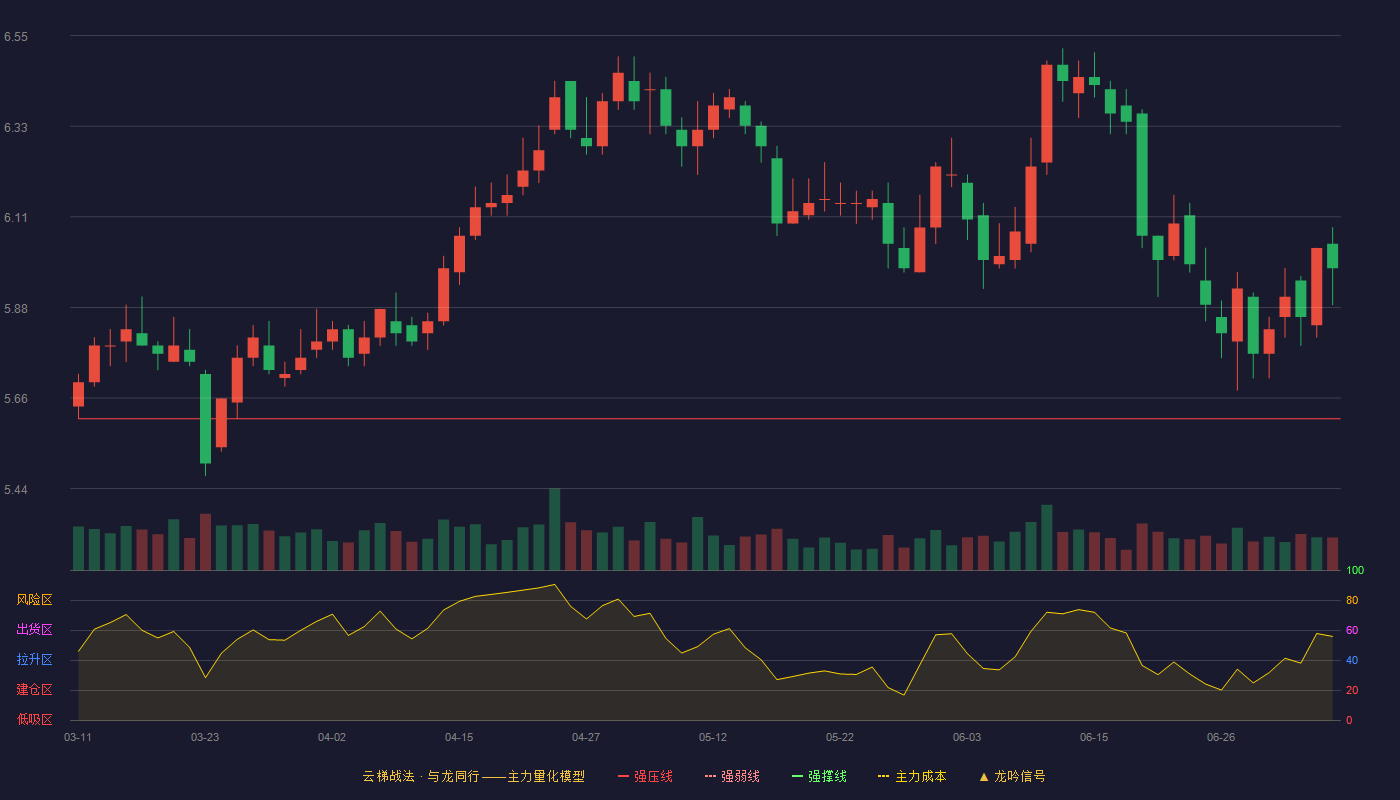Toggle the 强弱线 legend series
Image resolution: width=1400 pixels, height=800 pixels.
pos(732,776)
